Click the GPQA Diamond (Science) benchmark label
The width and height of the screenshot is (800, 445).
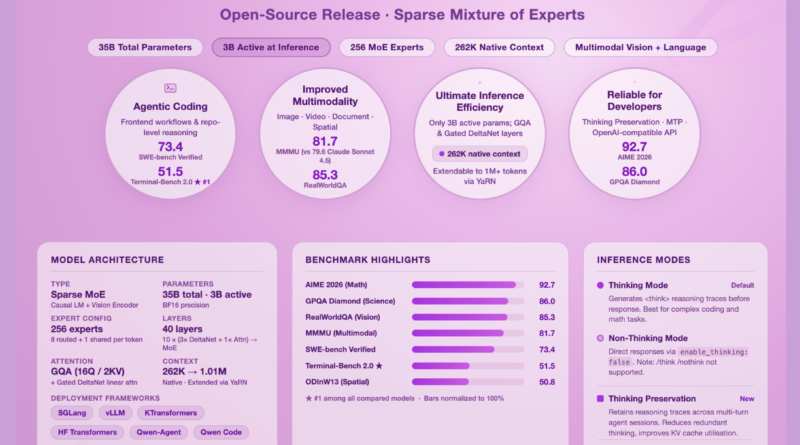coord(350,301)
